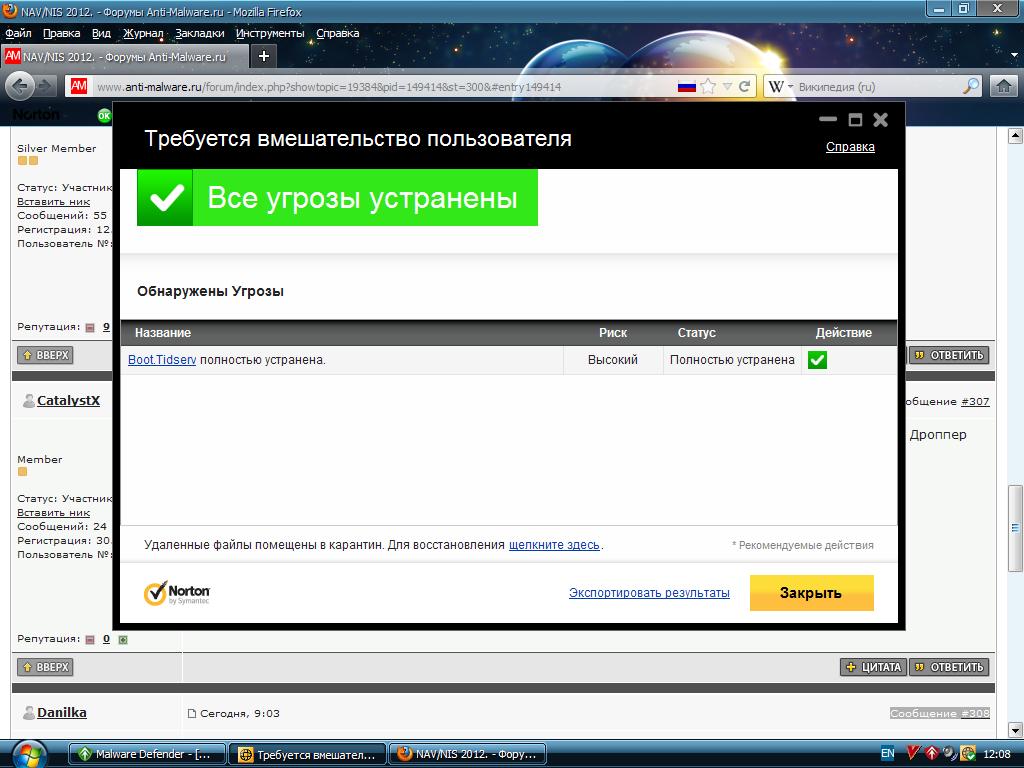Sort by the Статус column header

696,332
